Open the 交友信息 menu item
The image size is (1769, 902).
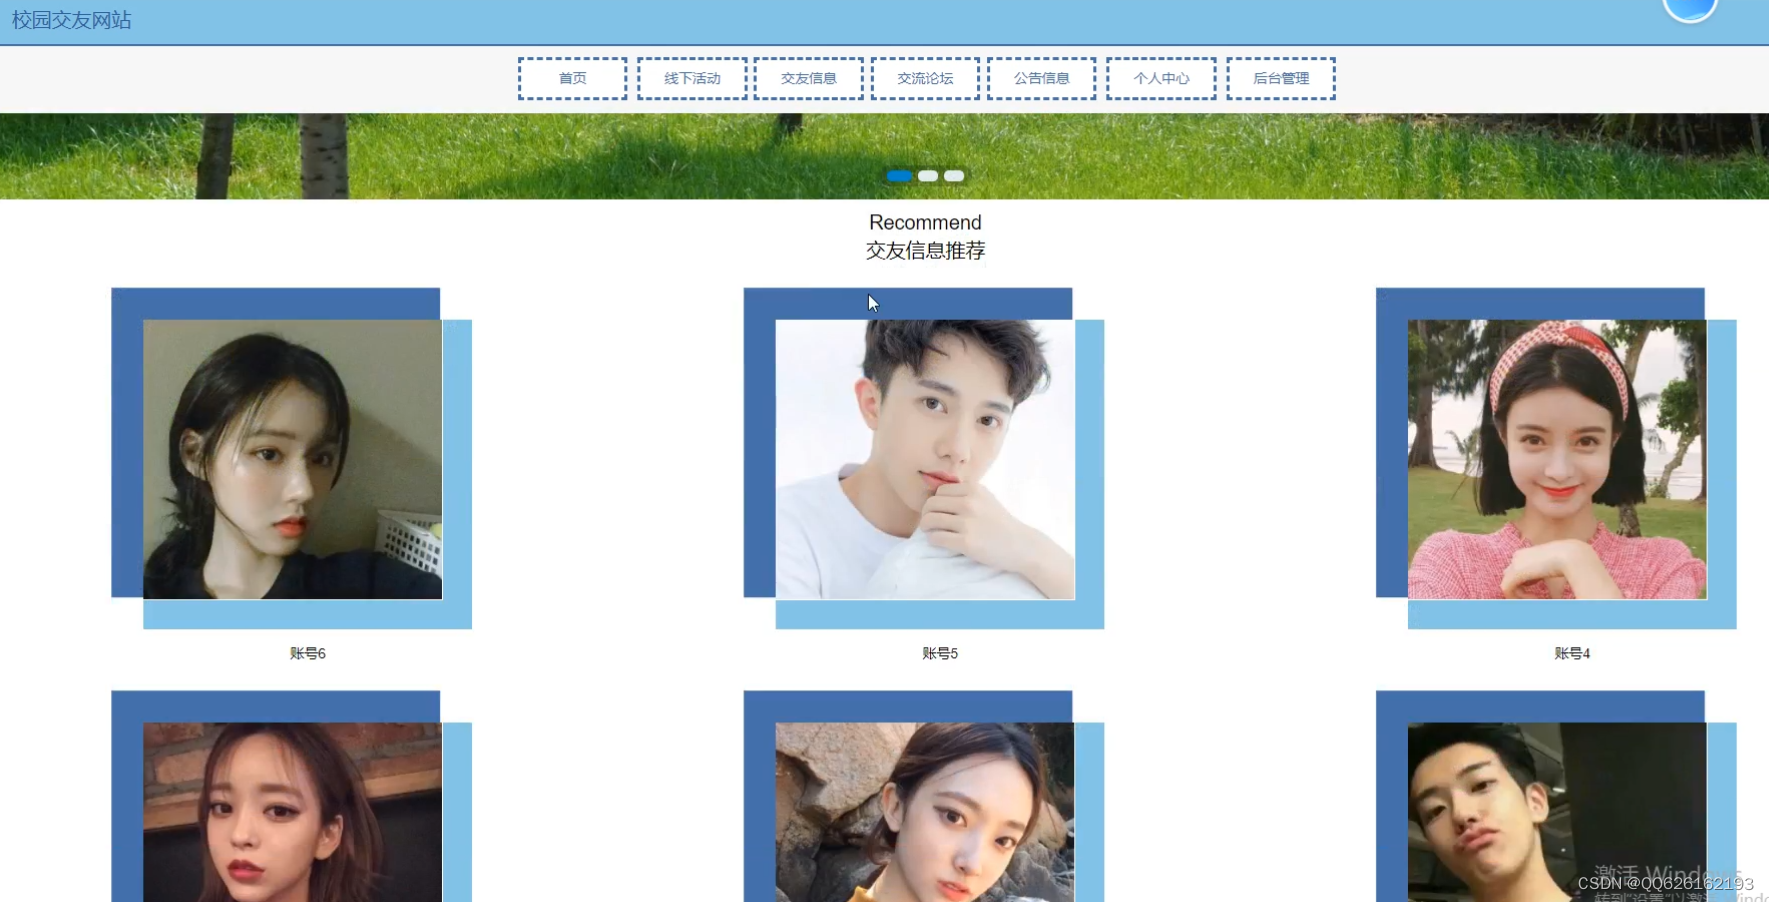(x=808, y=78)
